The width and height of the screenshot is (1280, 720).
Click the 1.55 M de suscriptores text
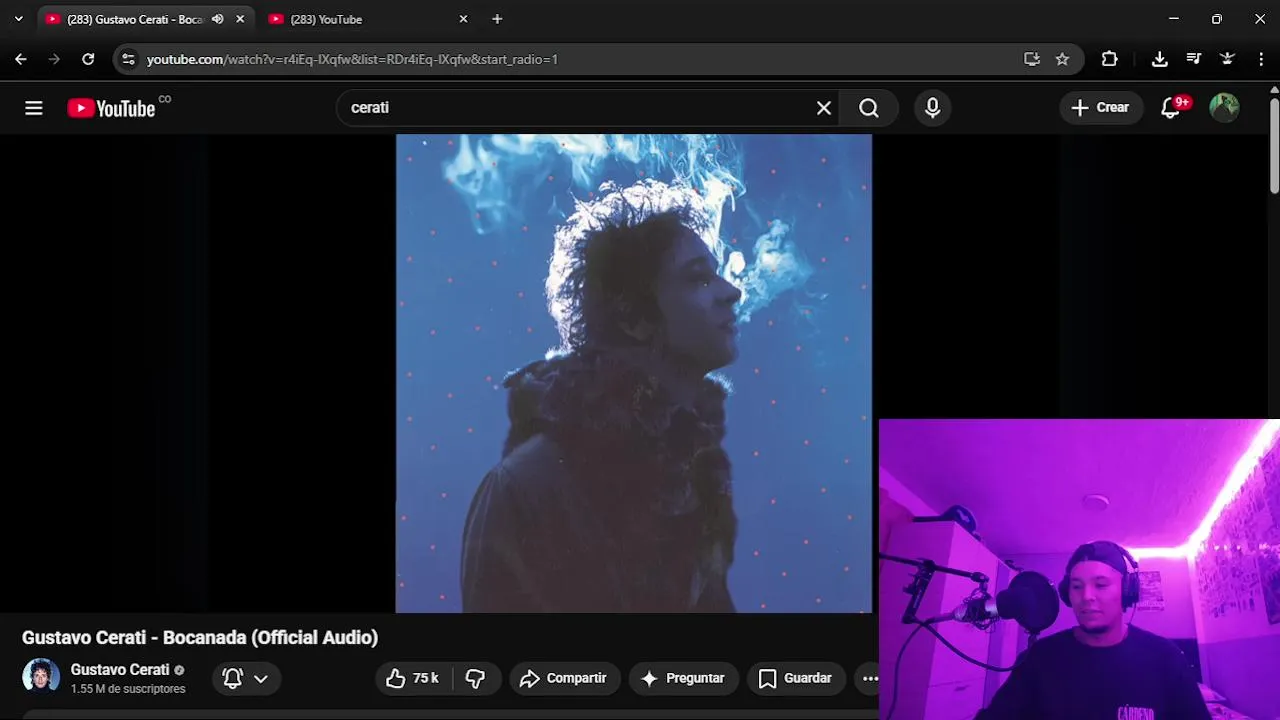click(x=128, y=689)
